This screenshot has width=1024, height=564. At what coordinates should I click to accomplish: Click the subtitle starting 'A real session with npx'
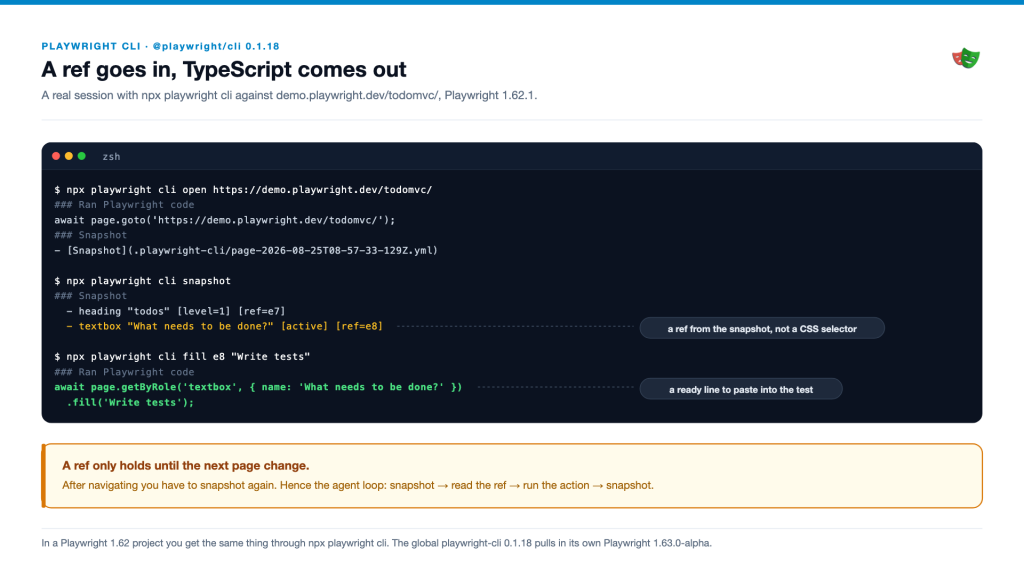point(289,95)
